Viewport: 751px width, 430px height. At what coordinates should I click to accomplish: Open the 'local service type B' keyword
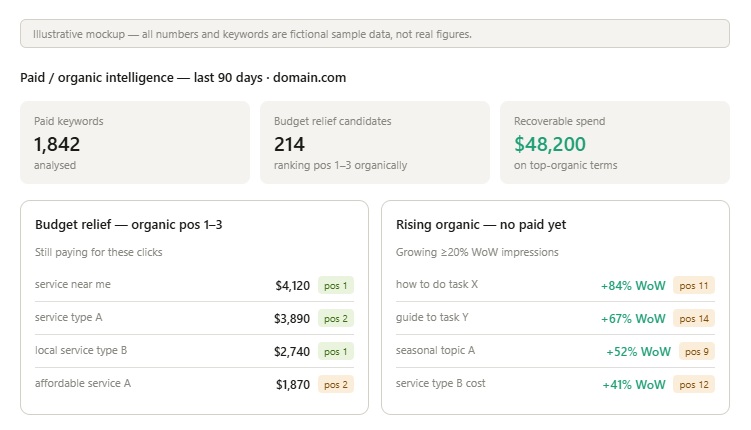[81, 351]
